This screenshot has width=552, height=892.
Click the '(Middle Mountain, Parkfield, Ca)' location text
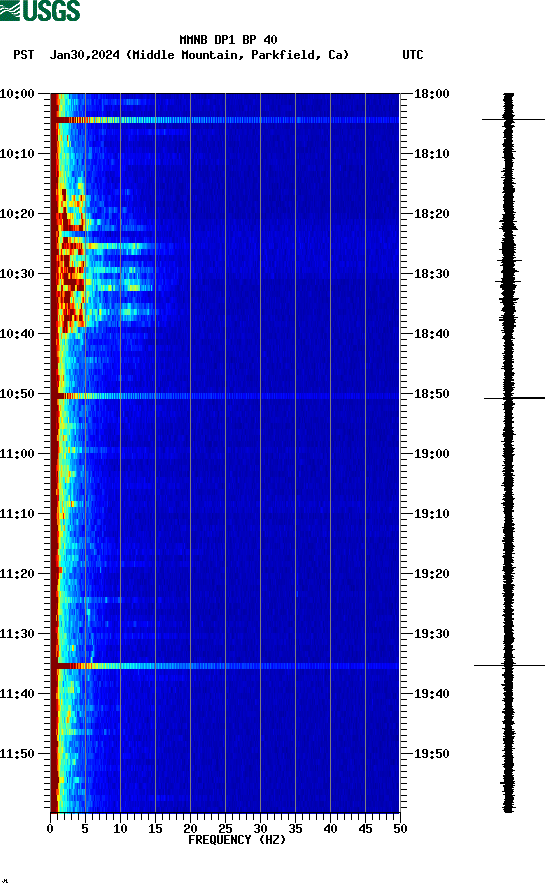pyautogui.click(x=237, y=55)
